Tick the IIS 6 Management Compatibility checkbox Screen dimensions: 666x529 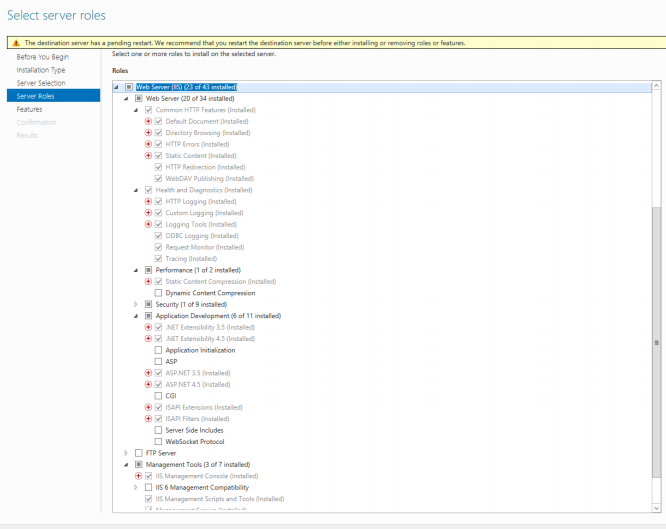pos(149,487)
